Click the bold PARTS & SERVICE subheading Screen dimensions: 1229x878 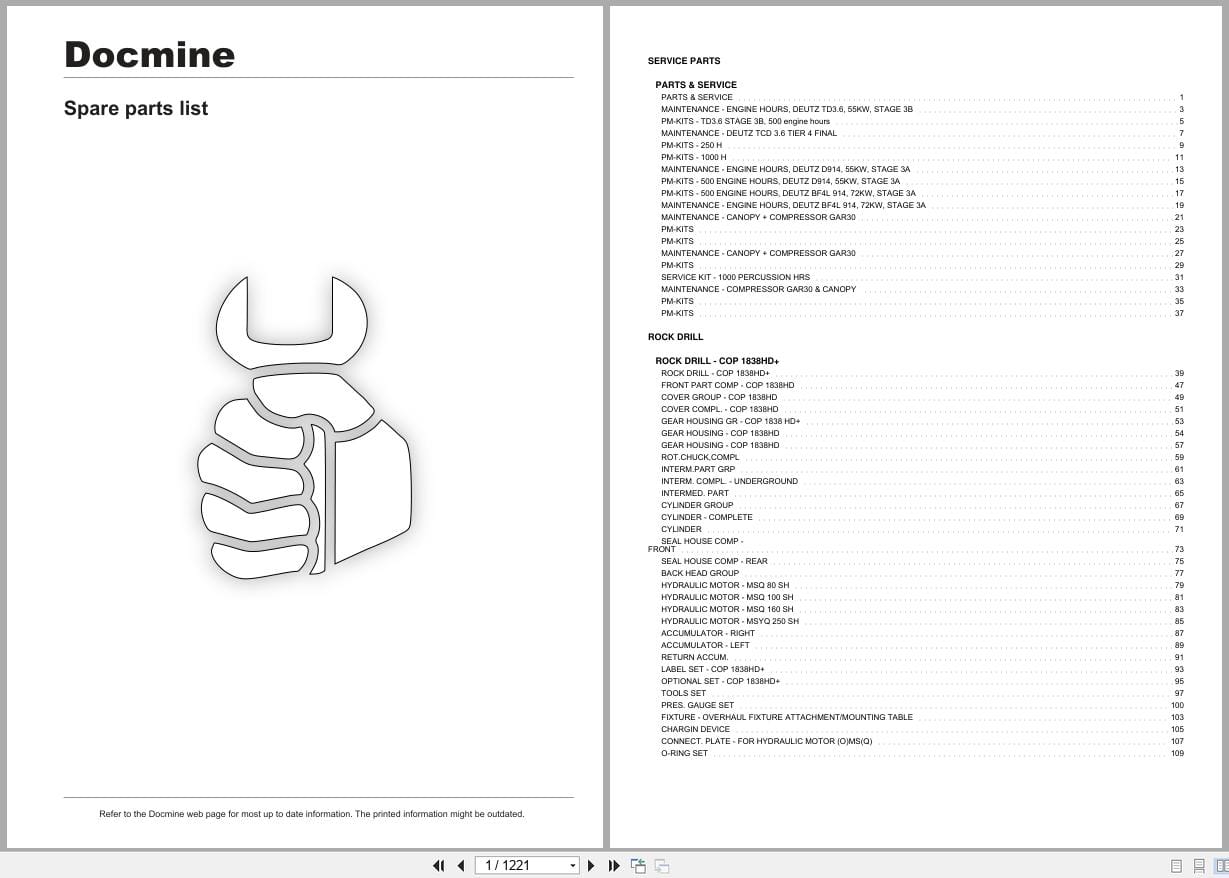tap(696, 85)
